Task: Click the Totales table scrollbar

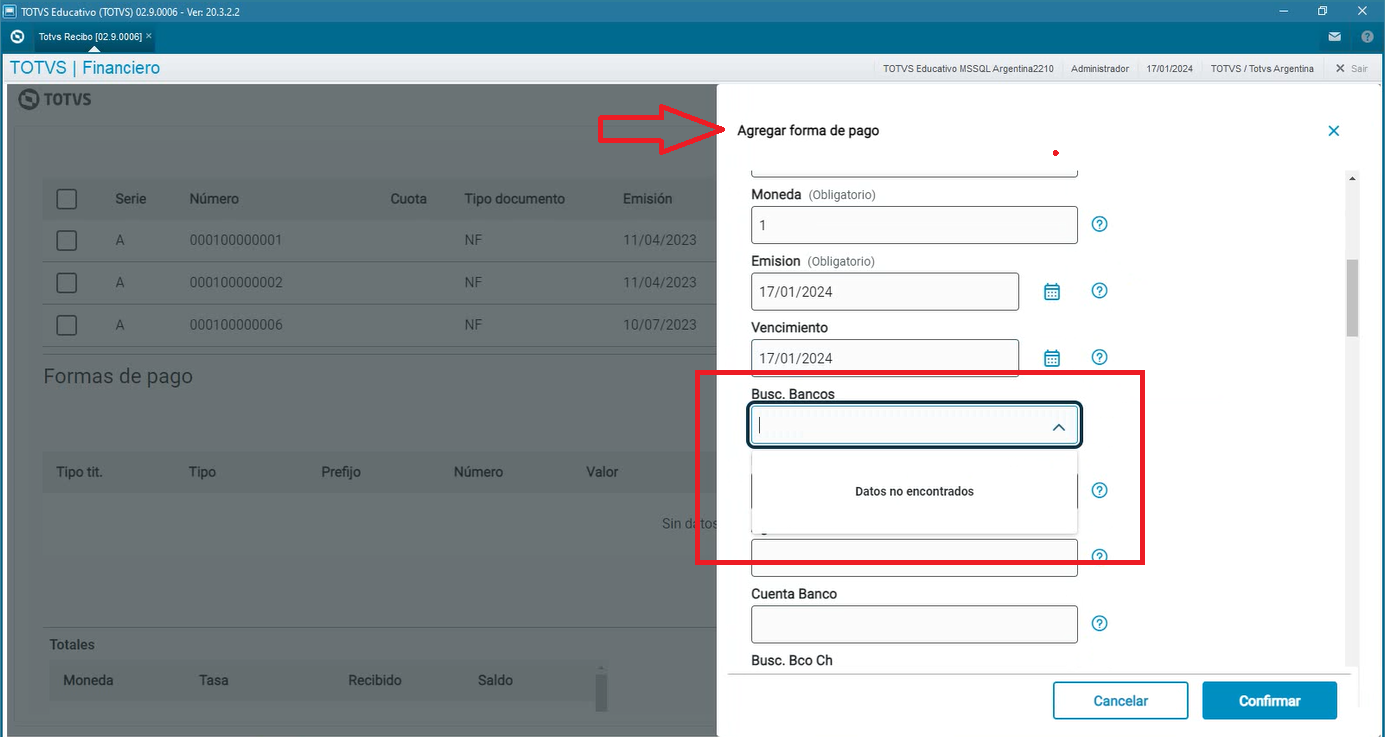Action: tap(601, 691)
